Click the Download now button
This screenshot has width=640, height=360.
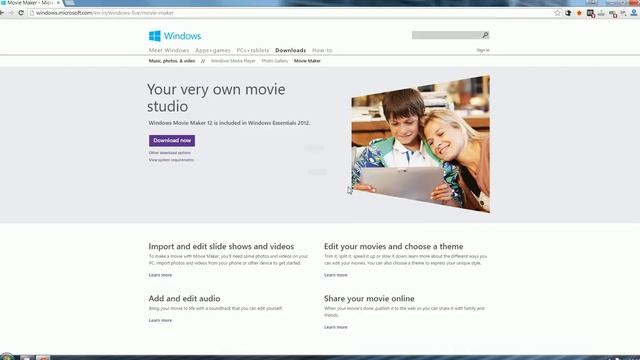click(x=172, y=140)
